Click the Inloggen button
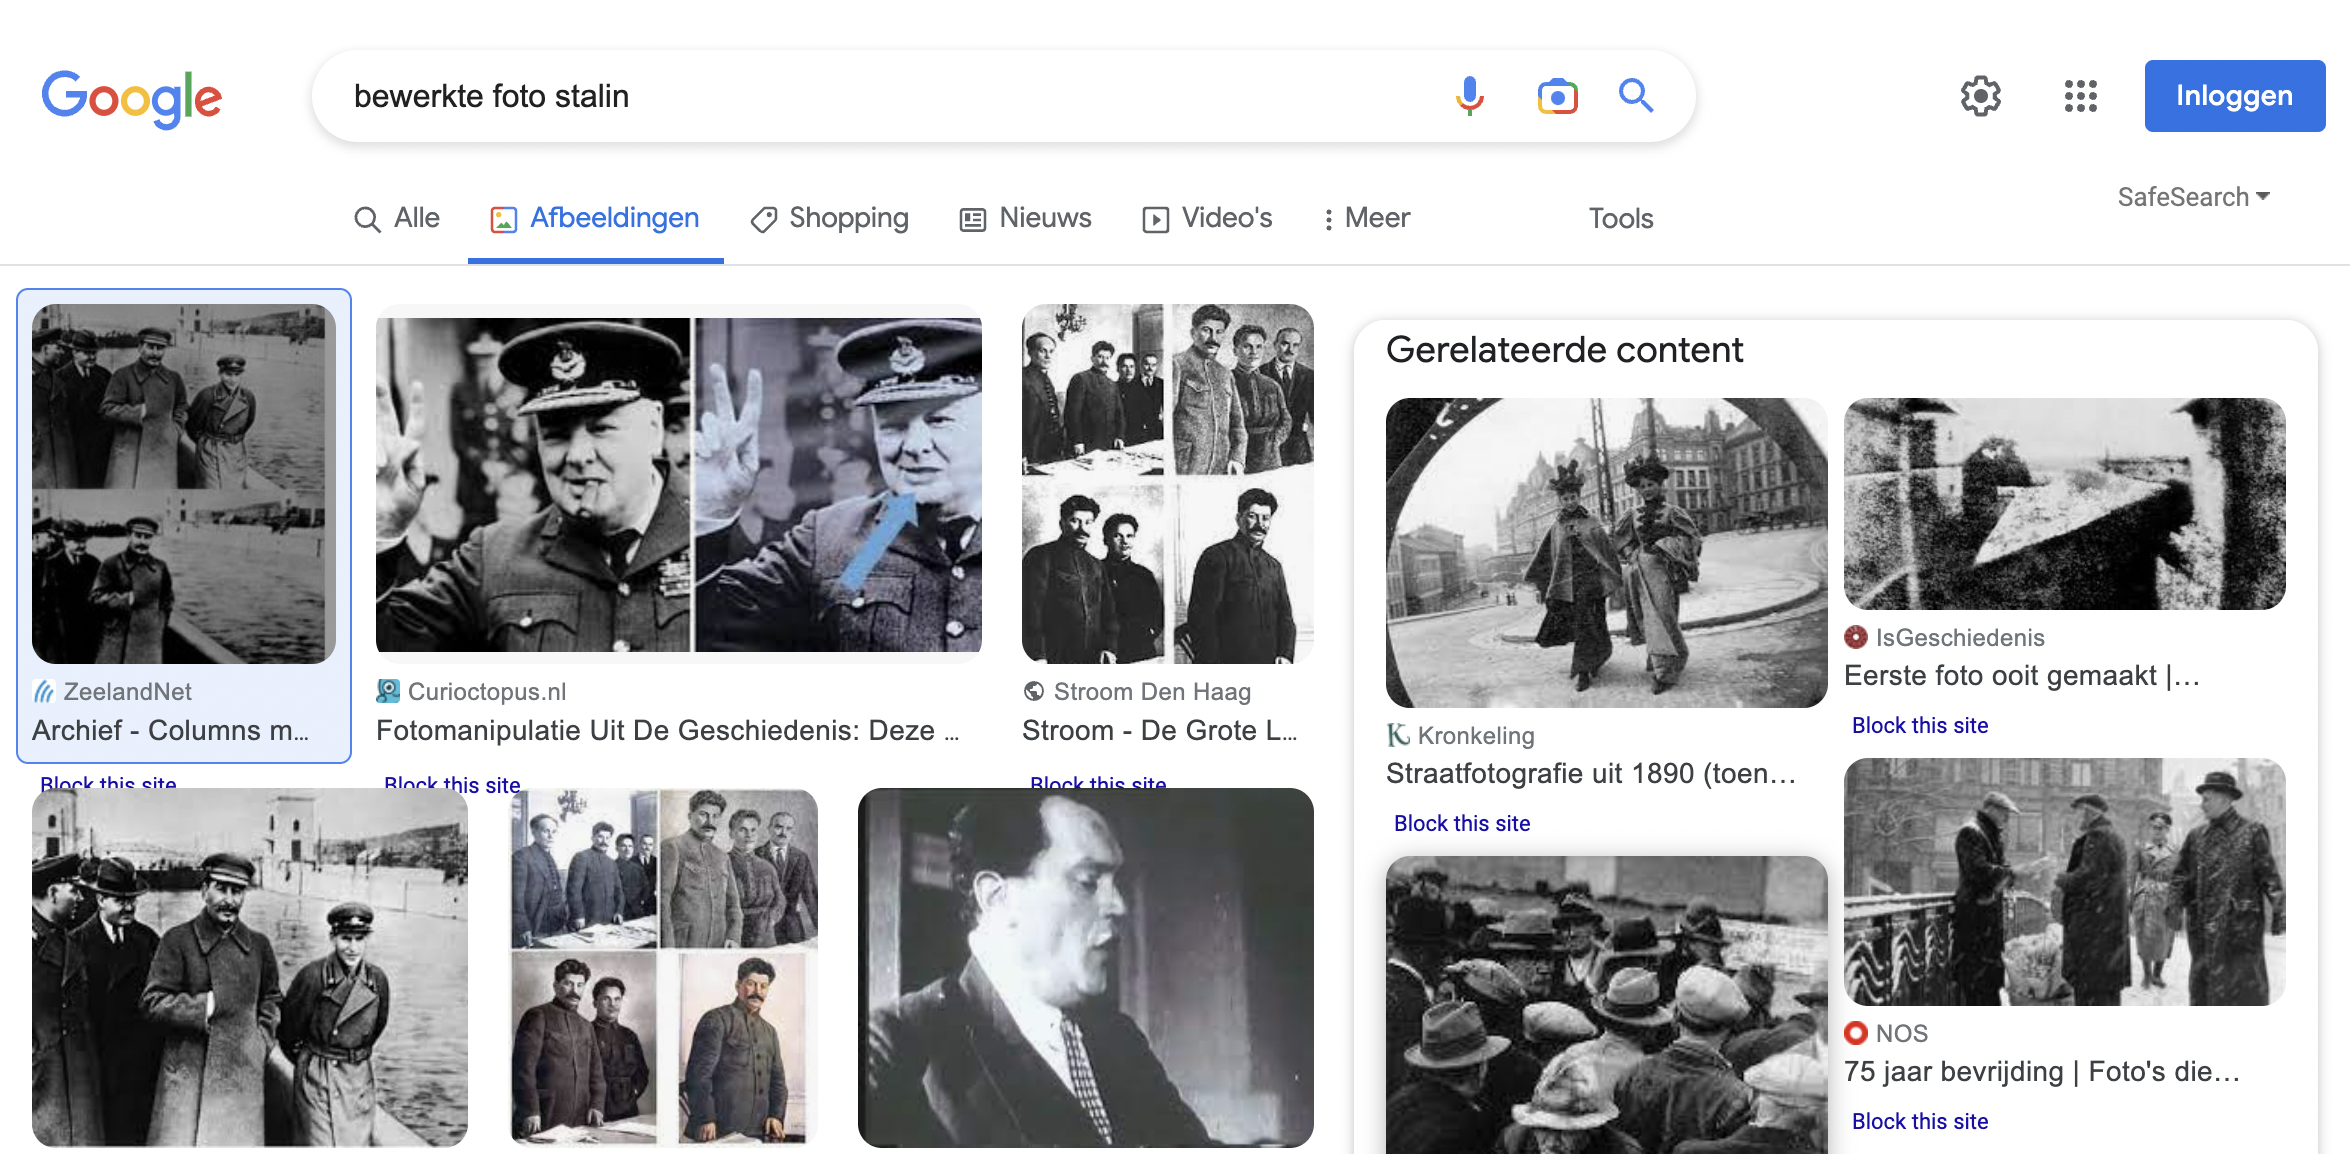The width and height of the screenshot is (2350, 1154). (2234, 96)
